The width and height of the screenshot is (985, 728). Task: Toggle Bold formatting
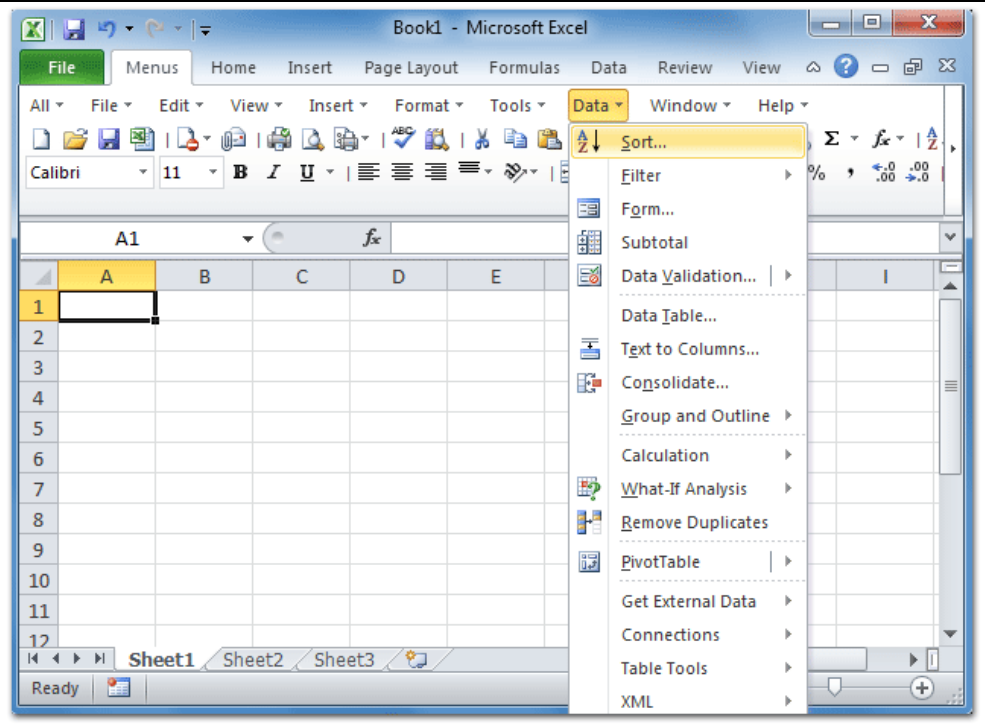(x=240, y=172)
